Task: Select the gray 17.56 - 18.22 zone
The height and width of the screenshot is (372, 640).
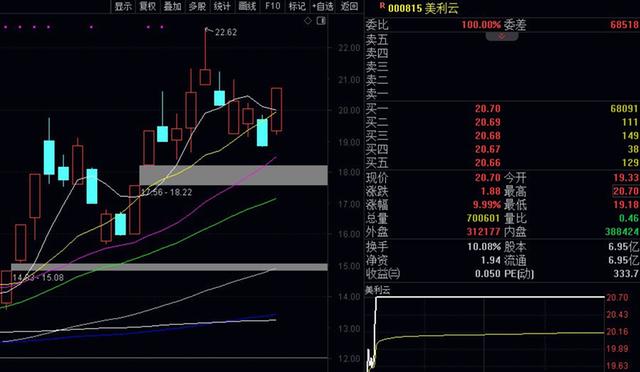Action: (x=233, y=175)
